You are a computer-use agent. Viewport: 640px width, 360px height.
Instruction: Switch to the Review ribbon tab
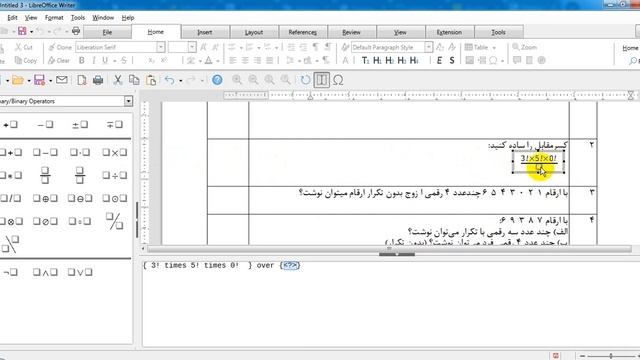(x=351, y=32)
